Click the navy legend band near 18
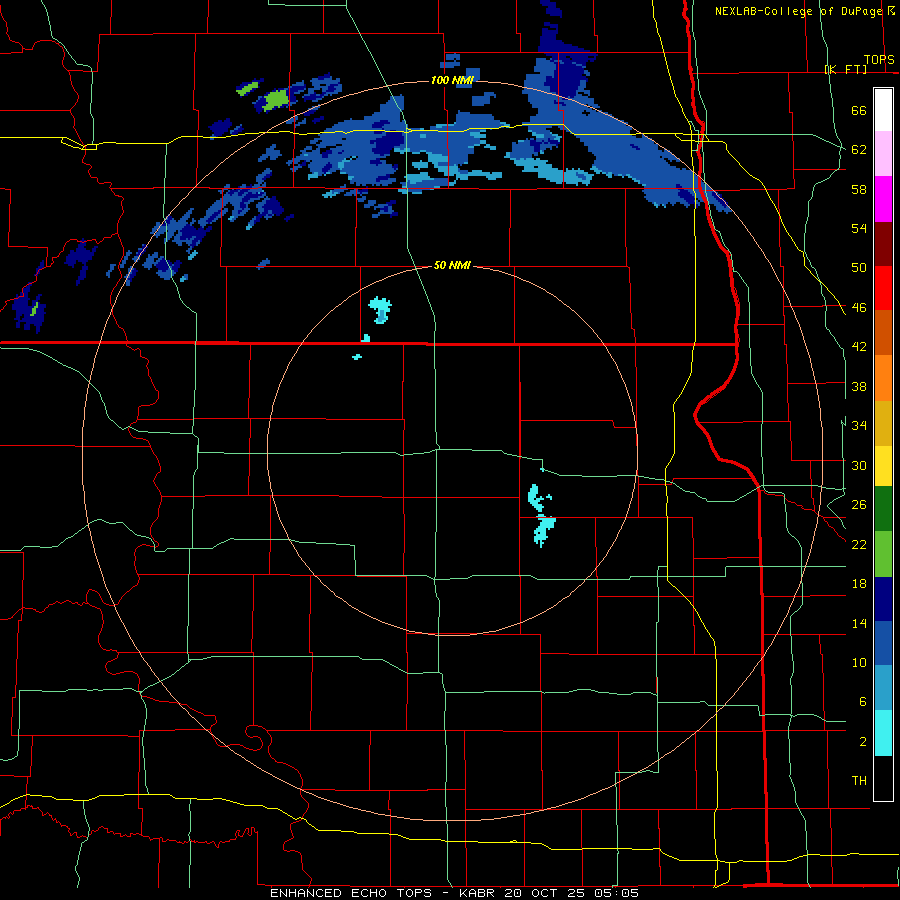 [x=883, y=599]
